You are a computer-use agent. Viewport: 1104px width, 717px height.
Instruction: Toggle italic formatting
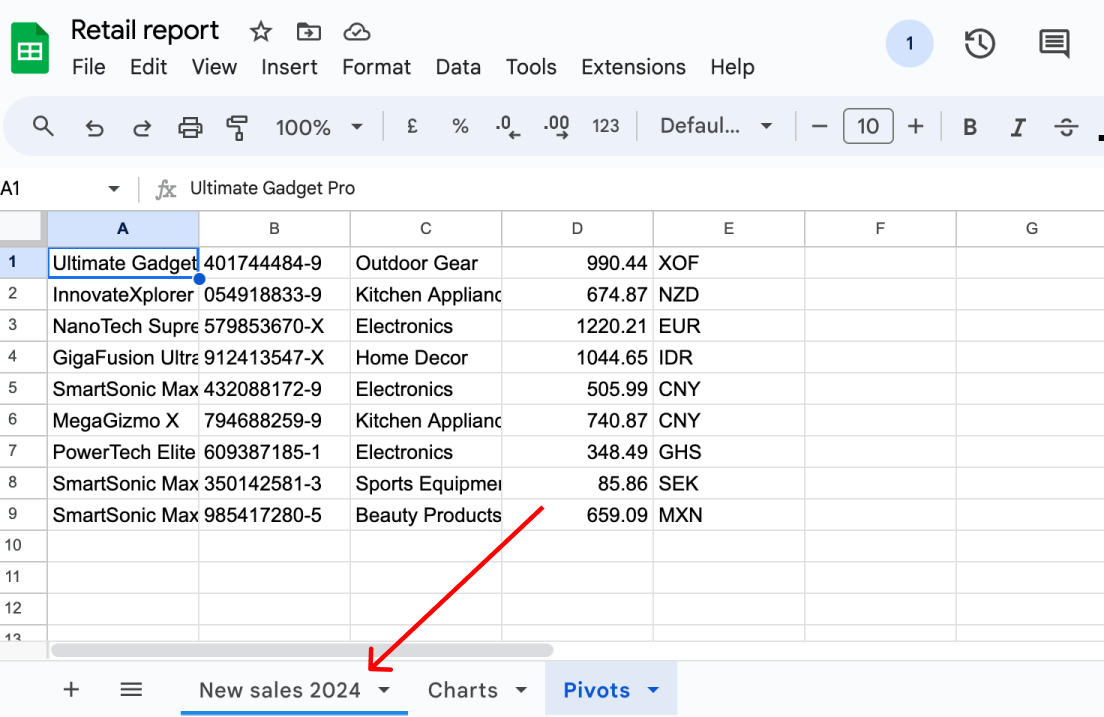tap(1017, 127)
